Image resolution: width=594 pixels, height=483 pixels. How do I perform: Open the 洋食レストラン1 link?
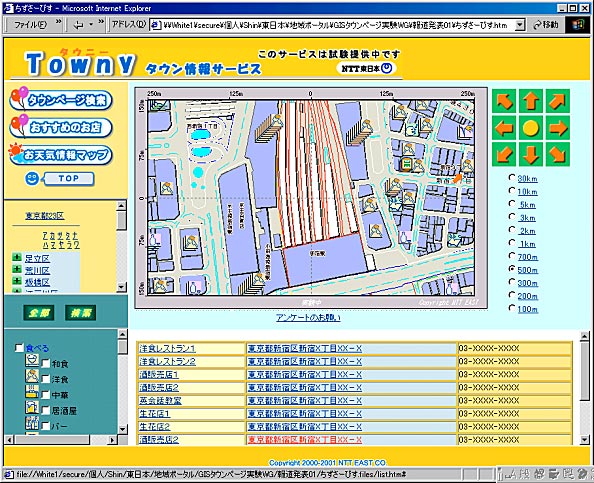pyautogui.click(x=167, y=349)
